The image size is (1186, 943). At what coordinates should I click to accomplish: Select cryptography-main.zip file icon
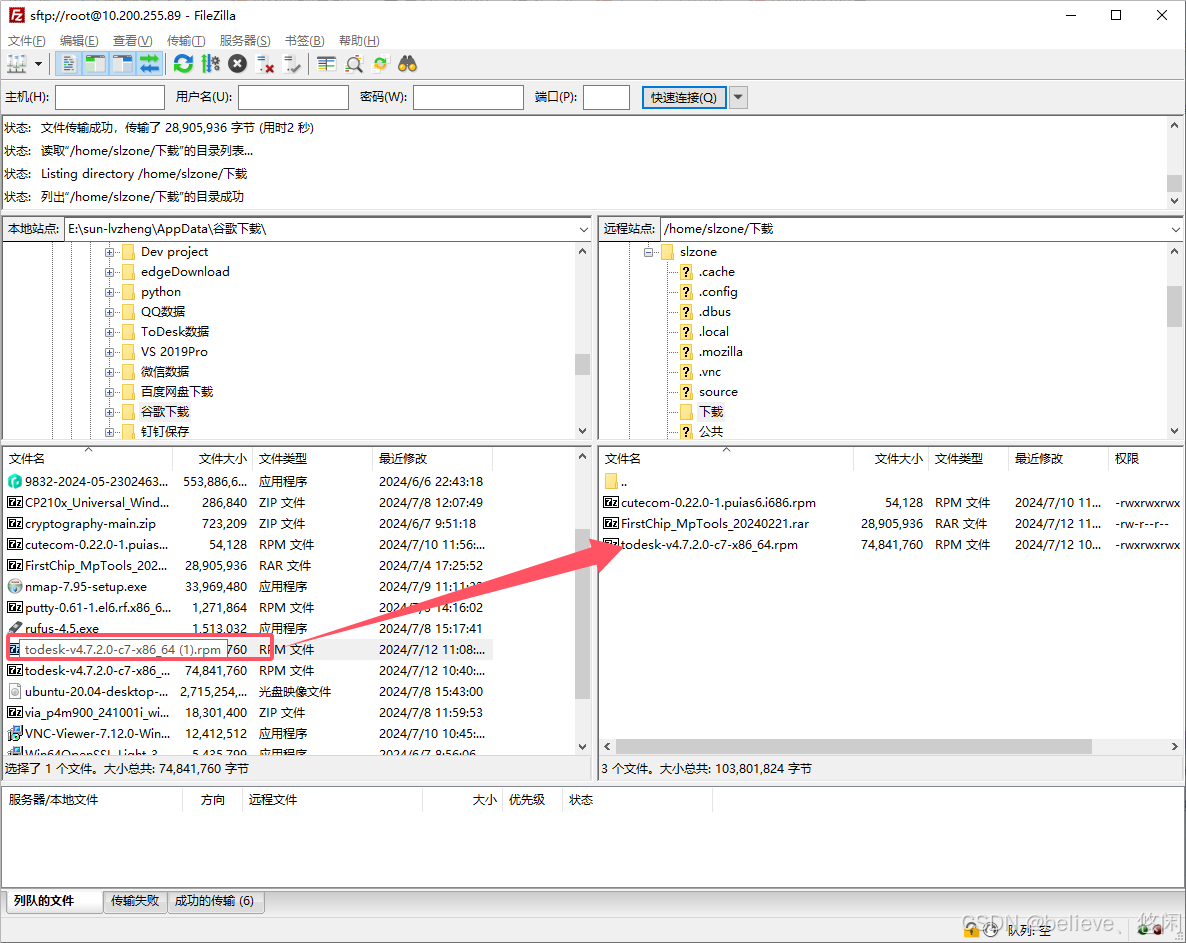14,524
